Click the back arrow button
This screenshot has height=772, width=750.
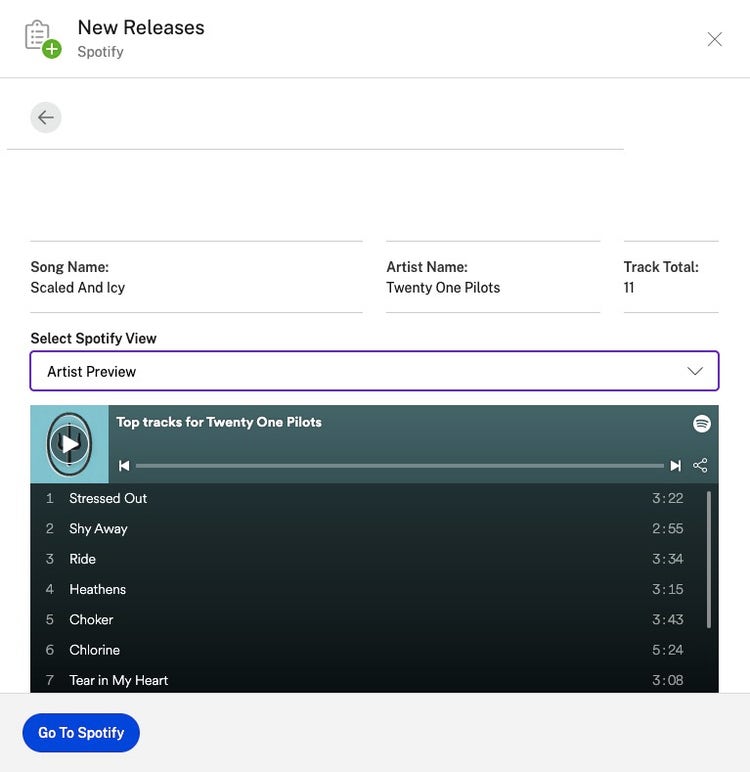pyautogui.click(x=46, y=118)
